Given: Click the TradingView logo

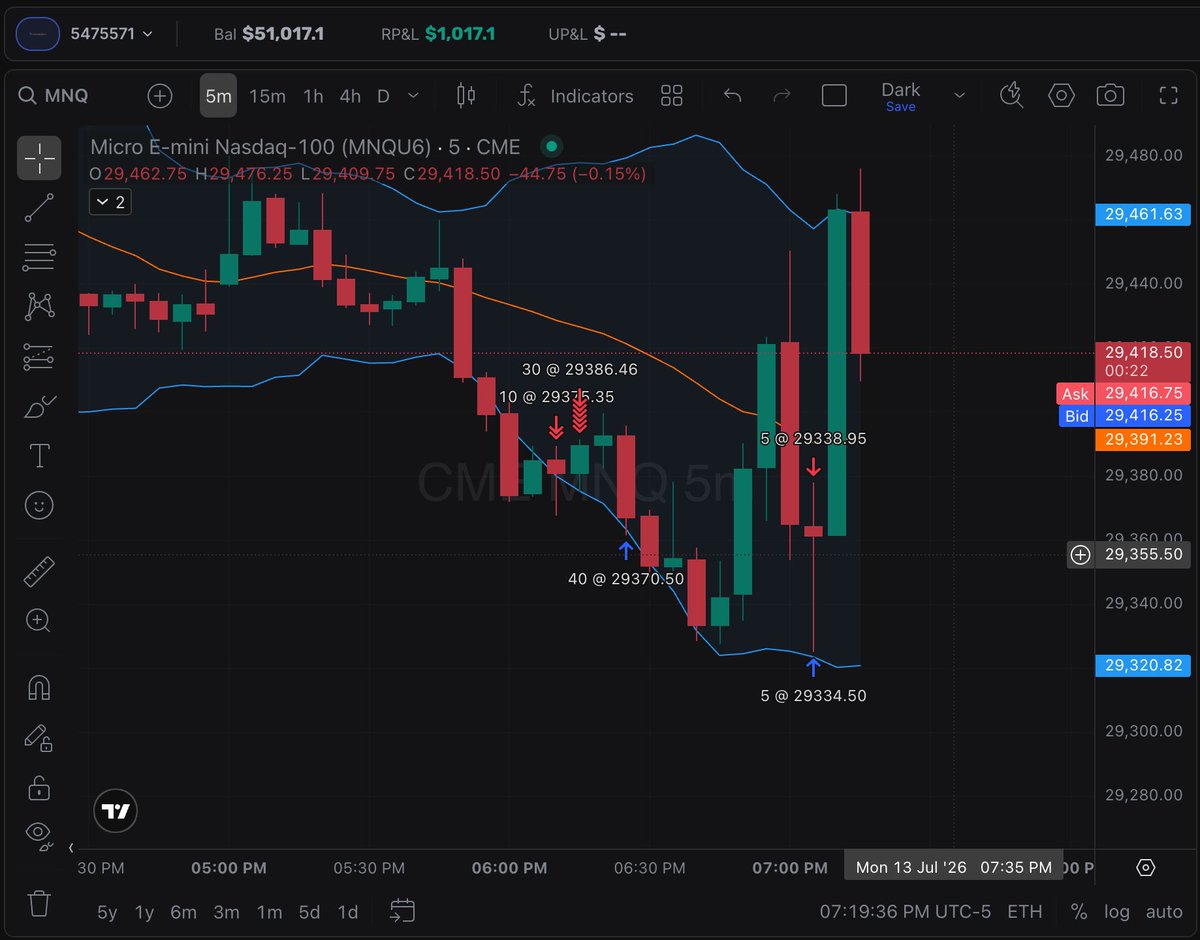Looking at the screenshot, I should point(116,812).
